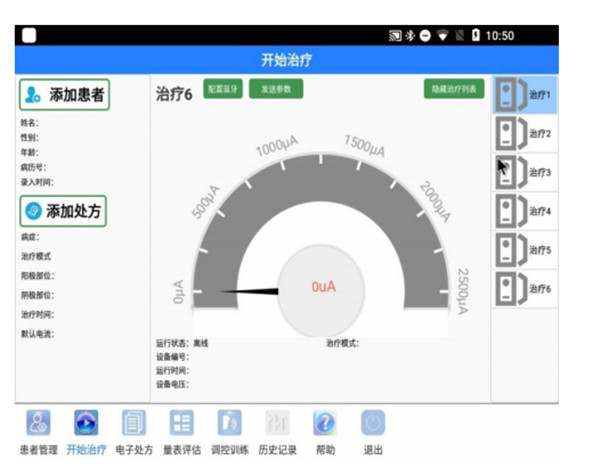The width and height of the screenshot is (600, 476).
Task: Click the 设备编号 field label
Action: 172,357
